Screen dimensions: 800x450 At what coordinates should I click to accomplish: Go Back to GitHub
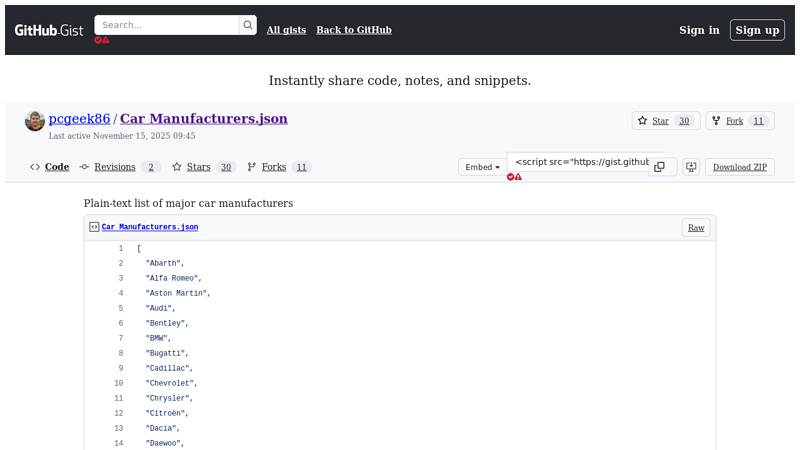354,30
